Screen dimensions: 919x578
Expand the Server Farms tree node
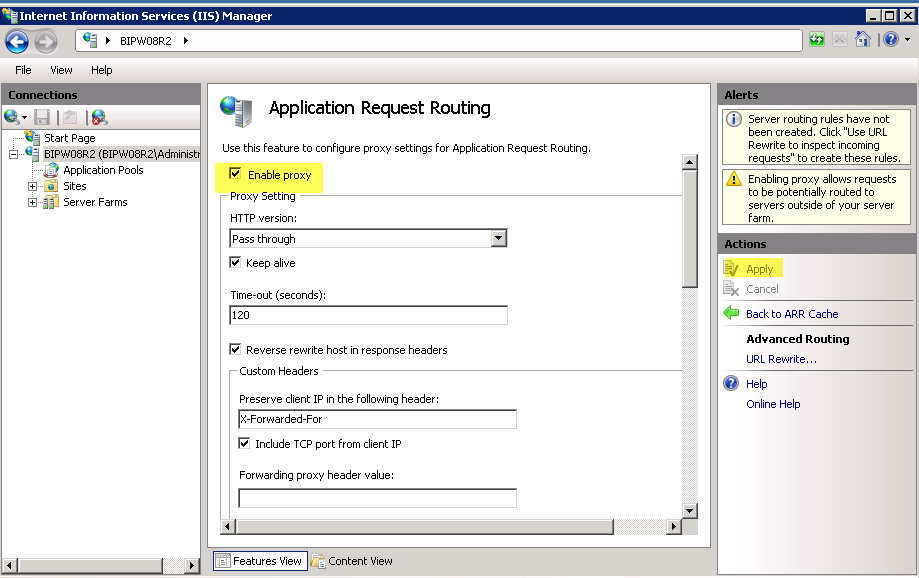pos(33,202)
